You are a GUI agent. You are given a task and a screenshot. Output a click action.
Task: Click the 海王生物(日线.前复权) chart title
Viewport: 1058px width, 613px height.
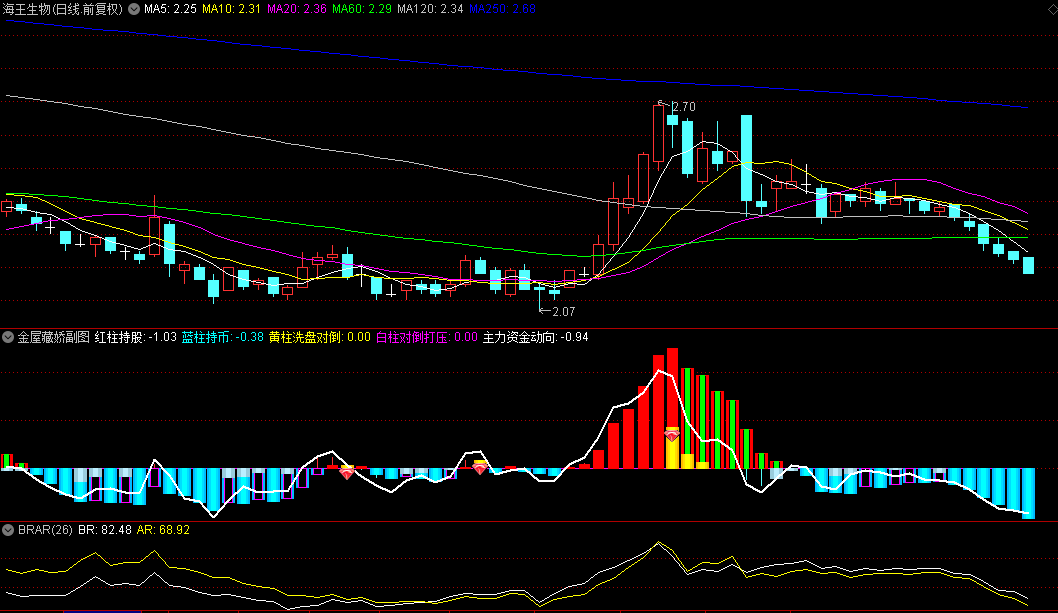(63, 9)
